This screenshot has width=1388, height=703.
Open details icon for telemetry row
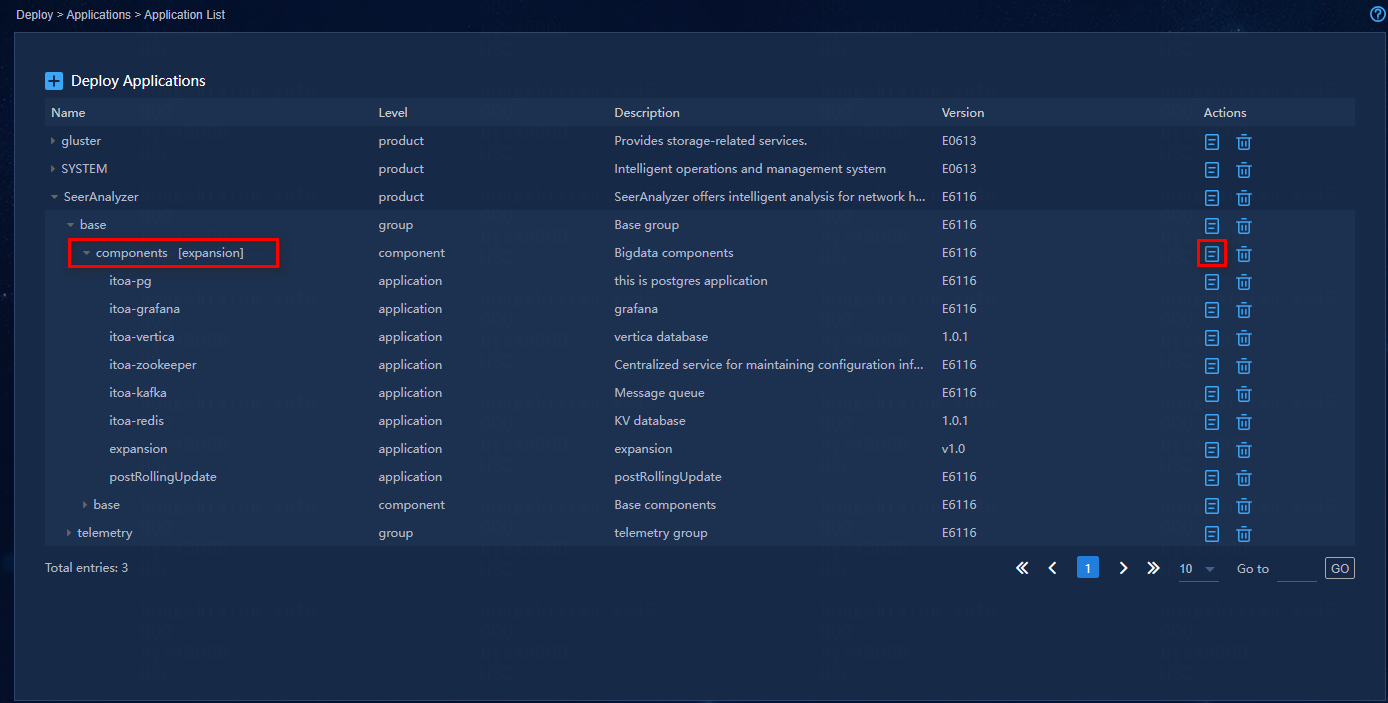click(1212, 534)
